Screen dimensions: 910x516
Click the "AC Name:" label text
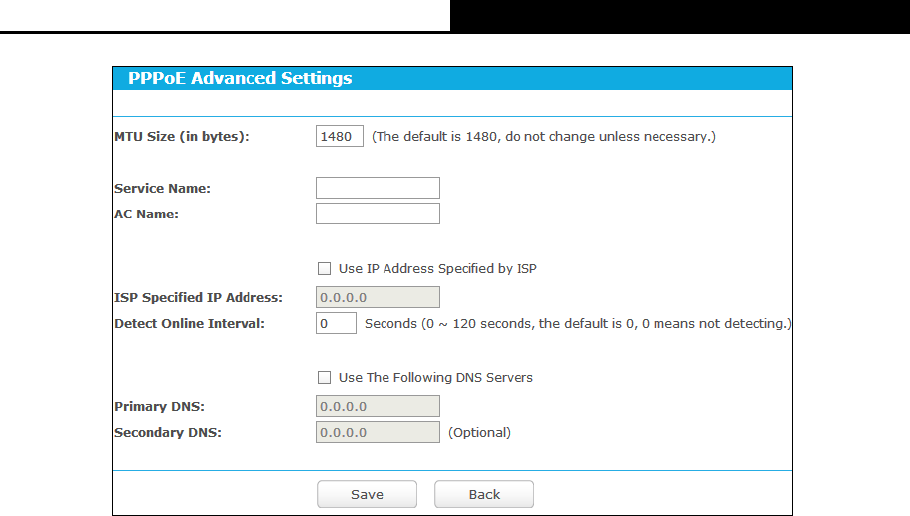click(x=146, y=214)
